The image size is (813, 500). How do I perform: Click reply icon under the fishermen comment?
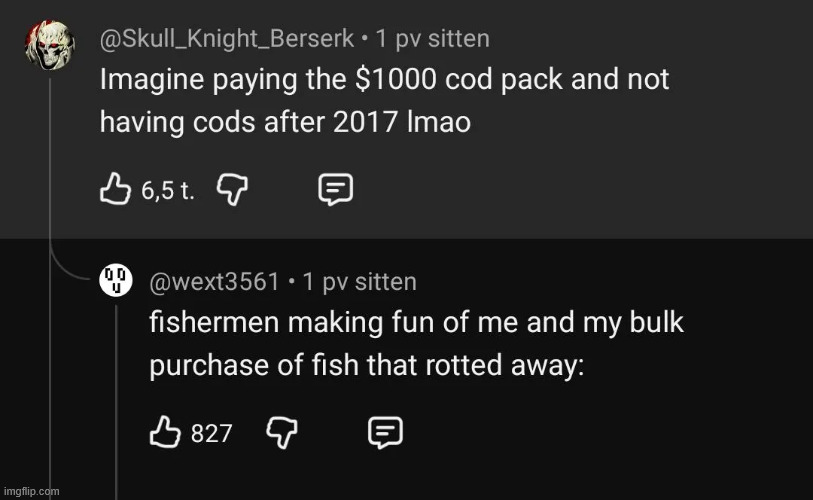click(x=385, y=432)
